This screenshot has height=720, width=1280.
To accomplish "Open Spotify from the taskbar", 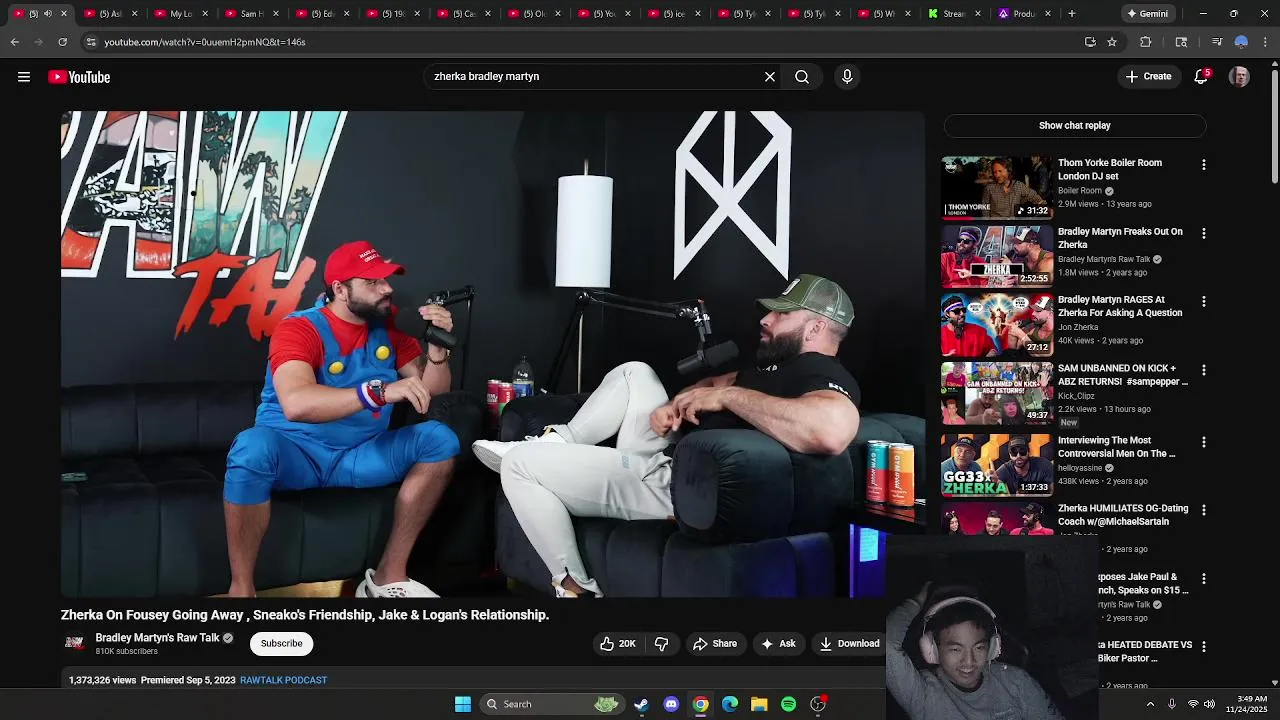I will coord(788,704).
